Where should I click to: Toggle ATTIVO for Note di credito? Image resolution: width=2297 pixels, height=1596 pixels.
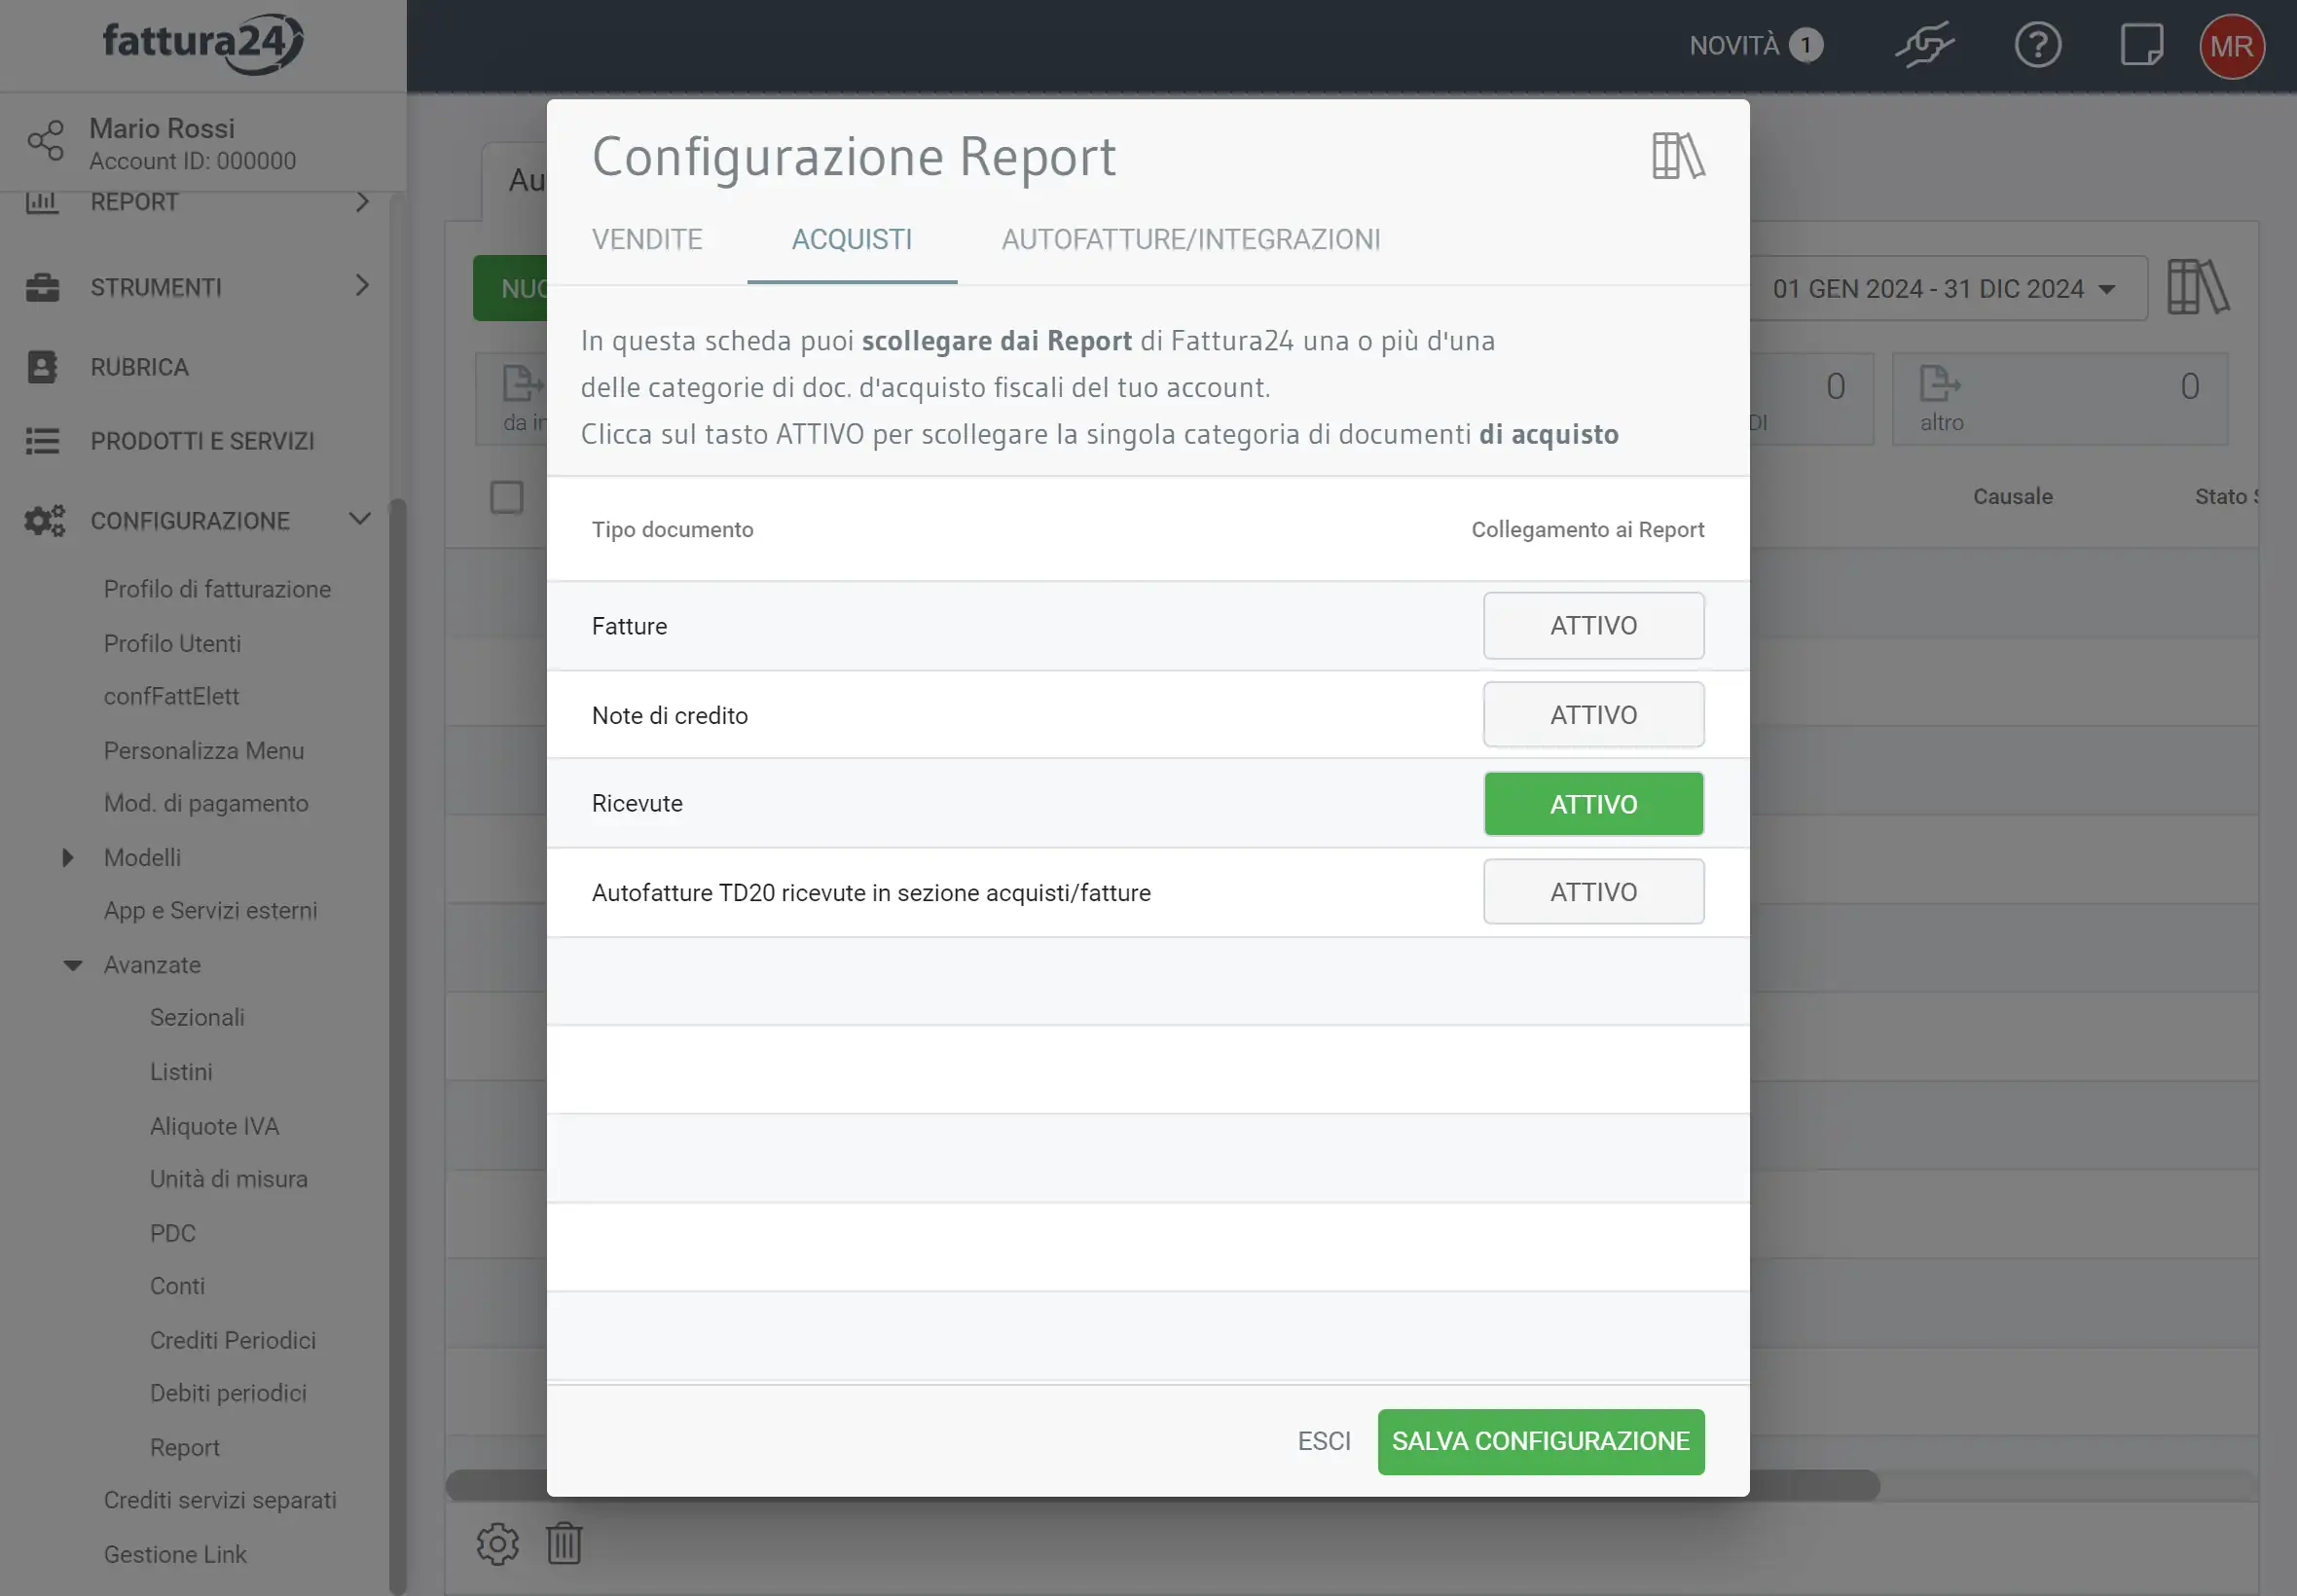(x=1593, y=715)
